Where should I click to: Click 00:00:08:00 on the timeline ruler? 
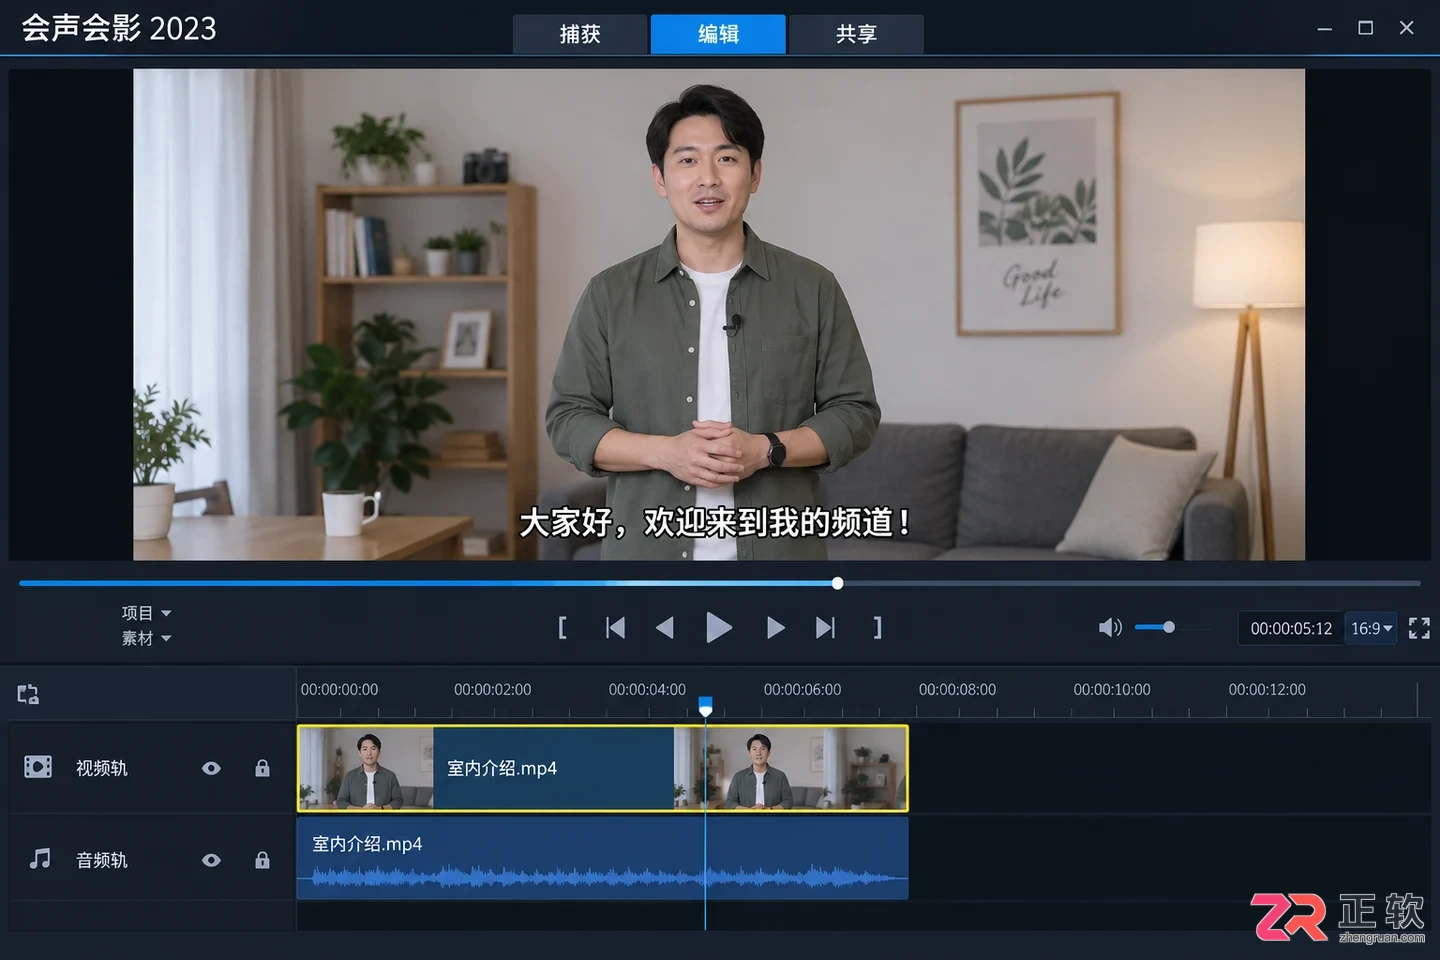(957, 690)
